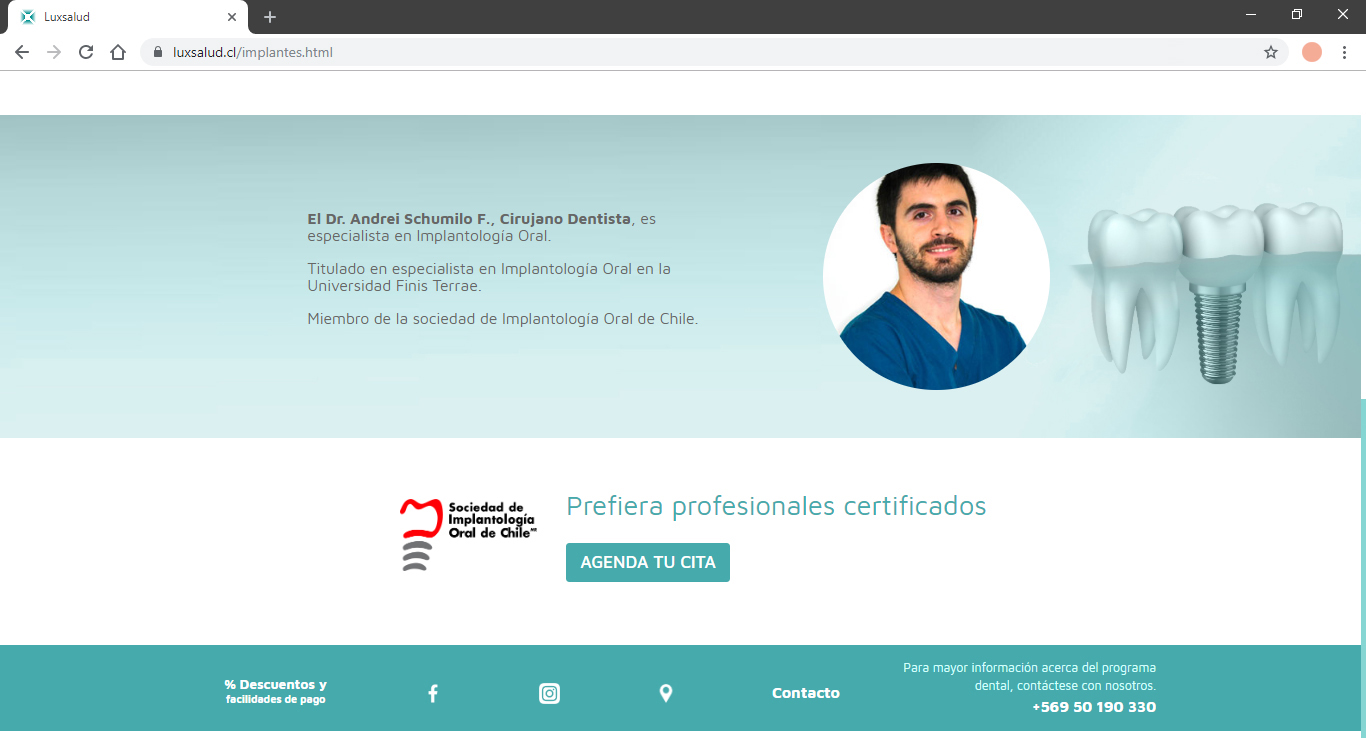Viewport: 1366px width, 738px height.
Task: Open the browser home page
Action: [x=118, y=52]
